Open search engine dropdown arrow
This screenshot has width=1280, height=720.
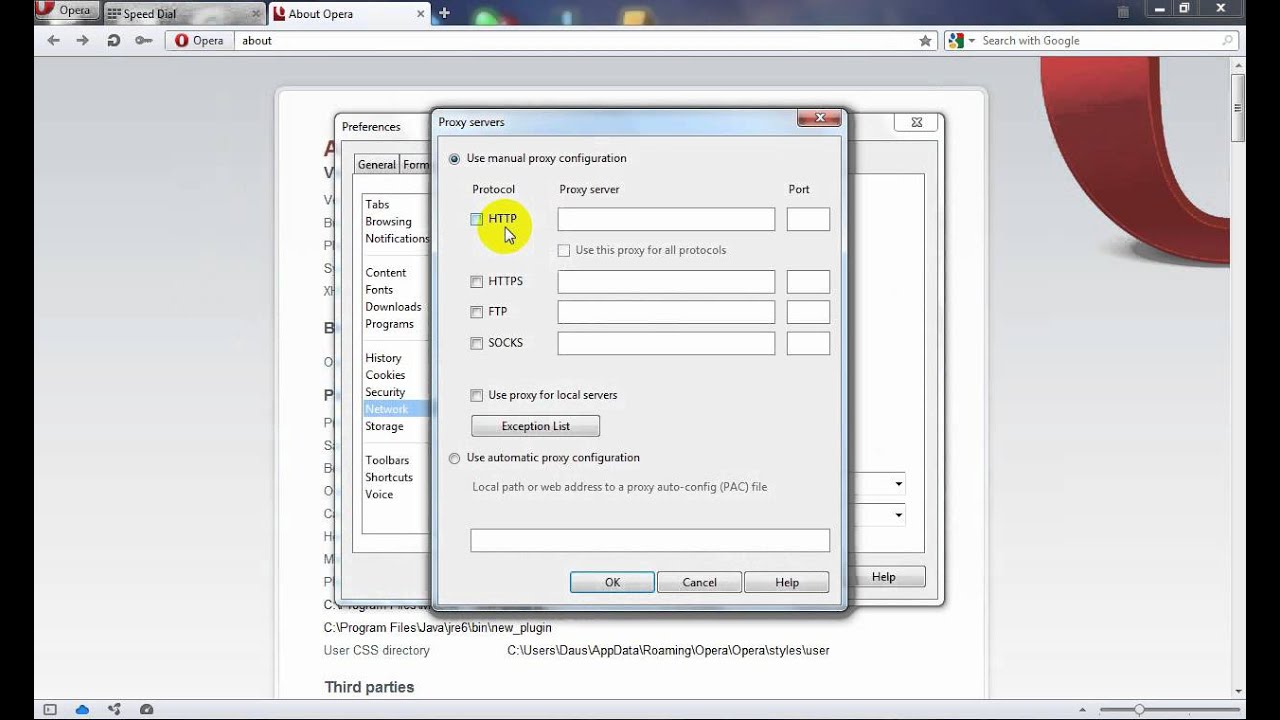point(972,41)
